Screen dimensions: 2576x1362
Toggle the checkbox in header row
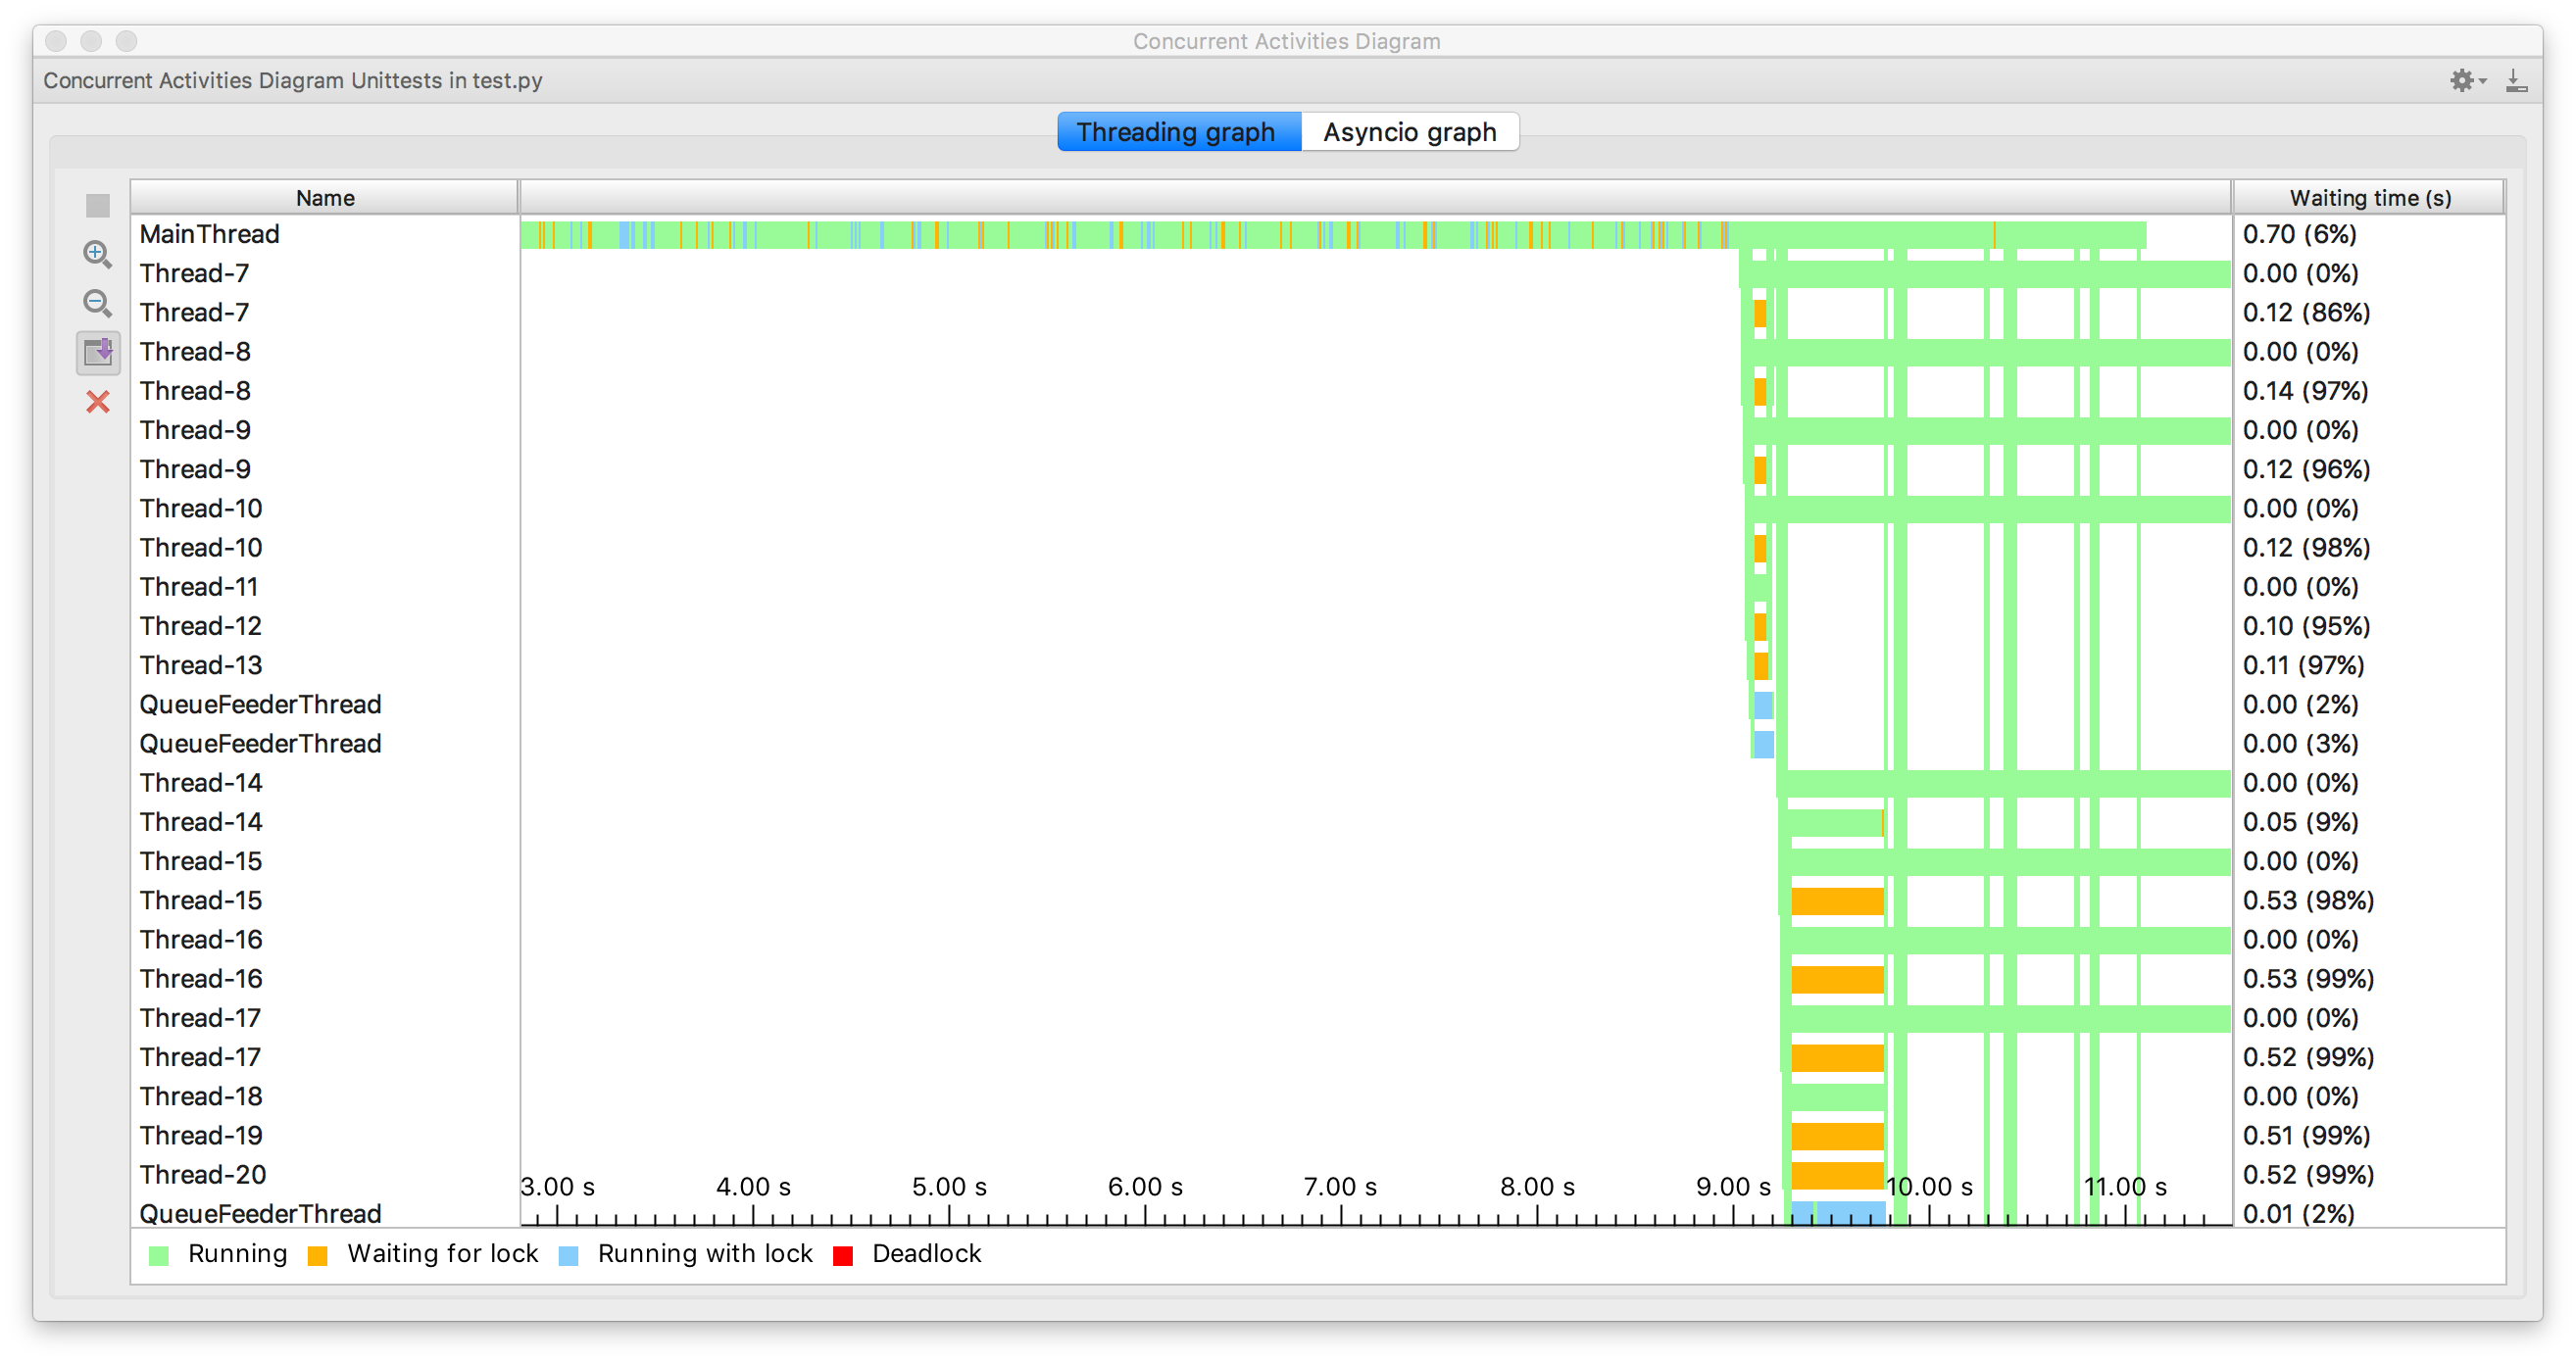[99, 198]
